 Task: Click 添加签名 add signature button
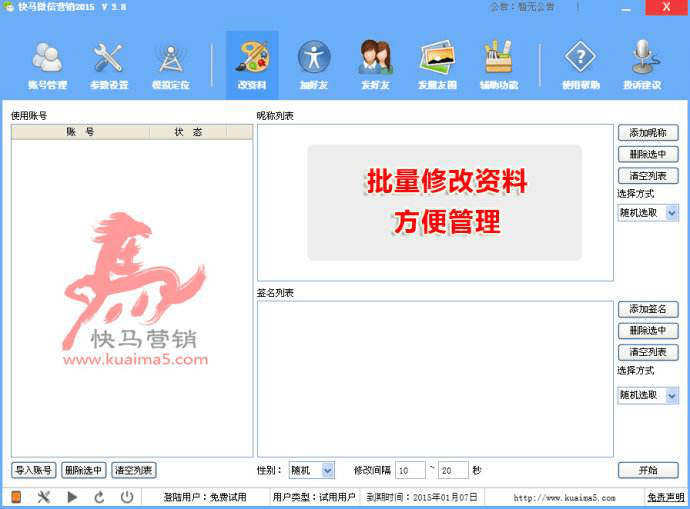pos(648,309)
